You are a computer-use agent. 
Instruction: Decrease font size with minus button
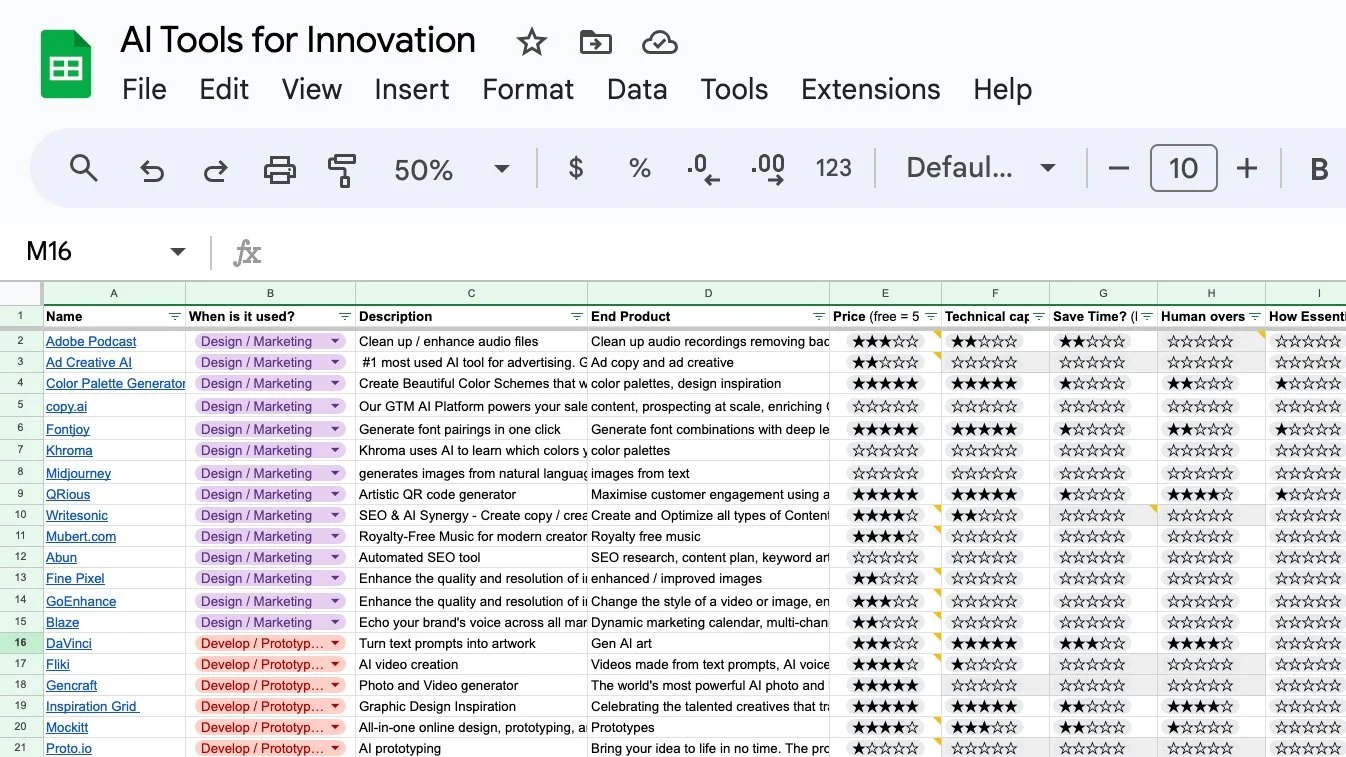(1119, 168)
